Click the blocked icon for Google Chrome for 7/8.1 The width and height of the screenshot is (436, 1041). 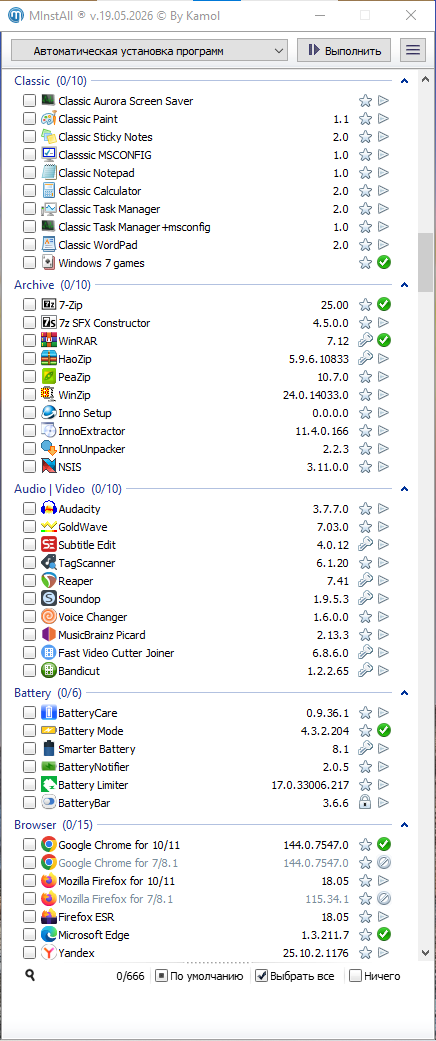[384, 862]
